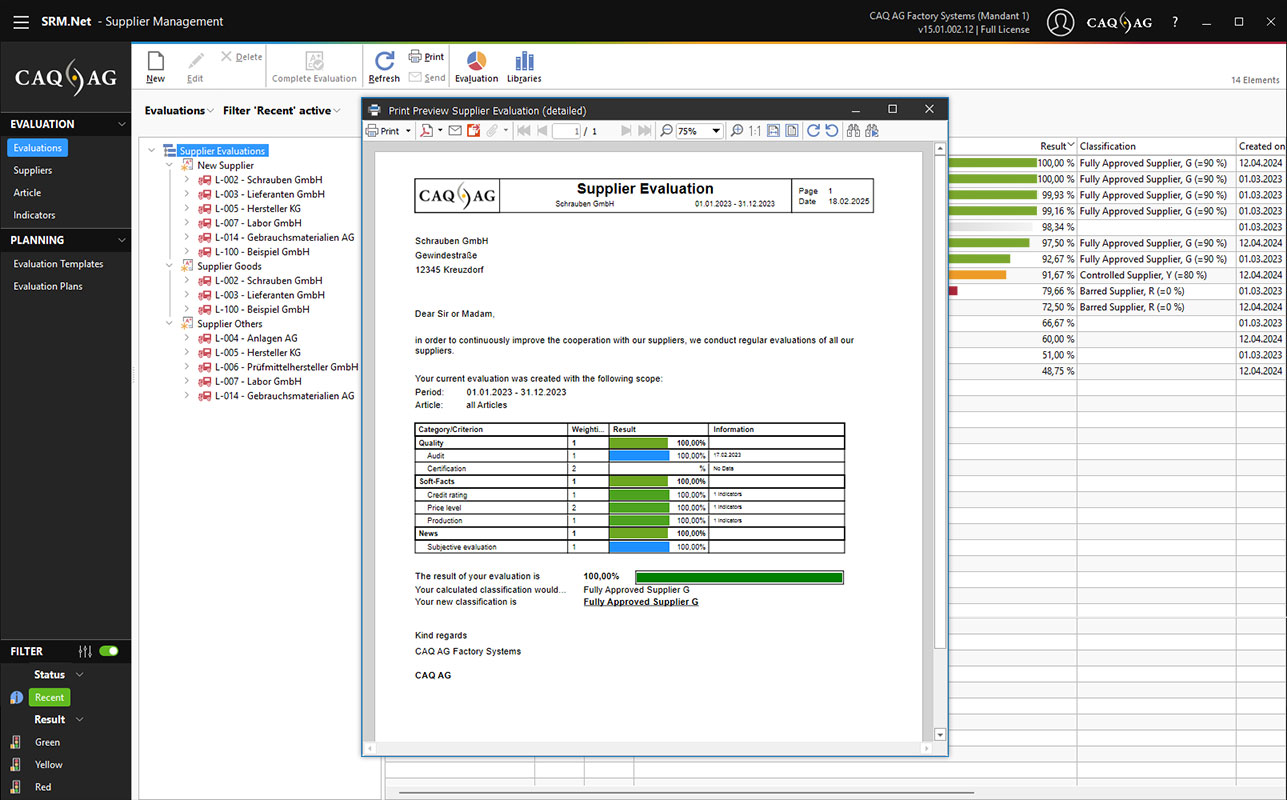Click the Classification column header
The image size is (1287, 800).
(x=1107, y=146)
